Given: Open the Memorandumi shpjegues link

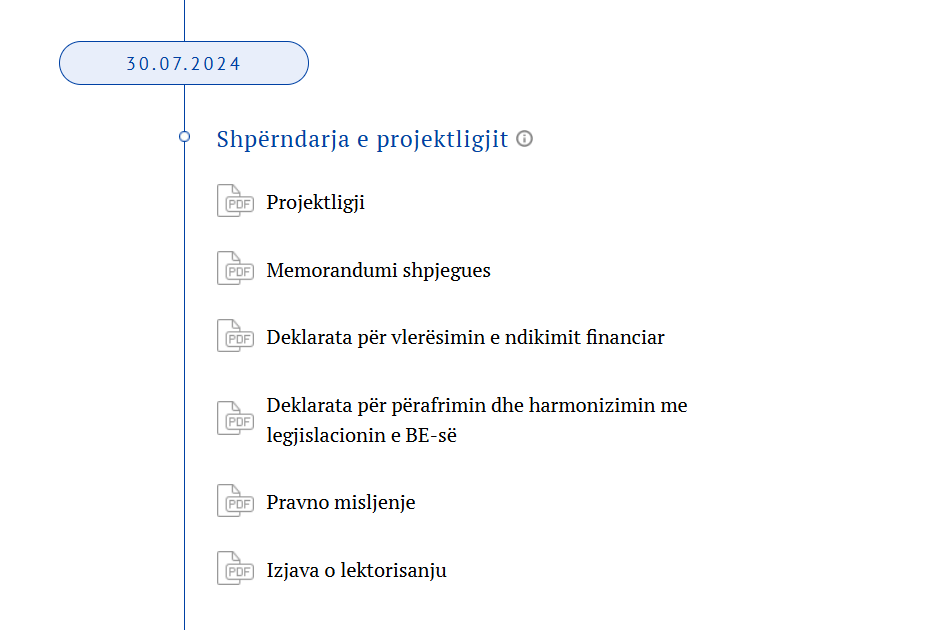Looking at the screenshot, I should click(x=378, y=270).
